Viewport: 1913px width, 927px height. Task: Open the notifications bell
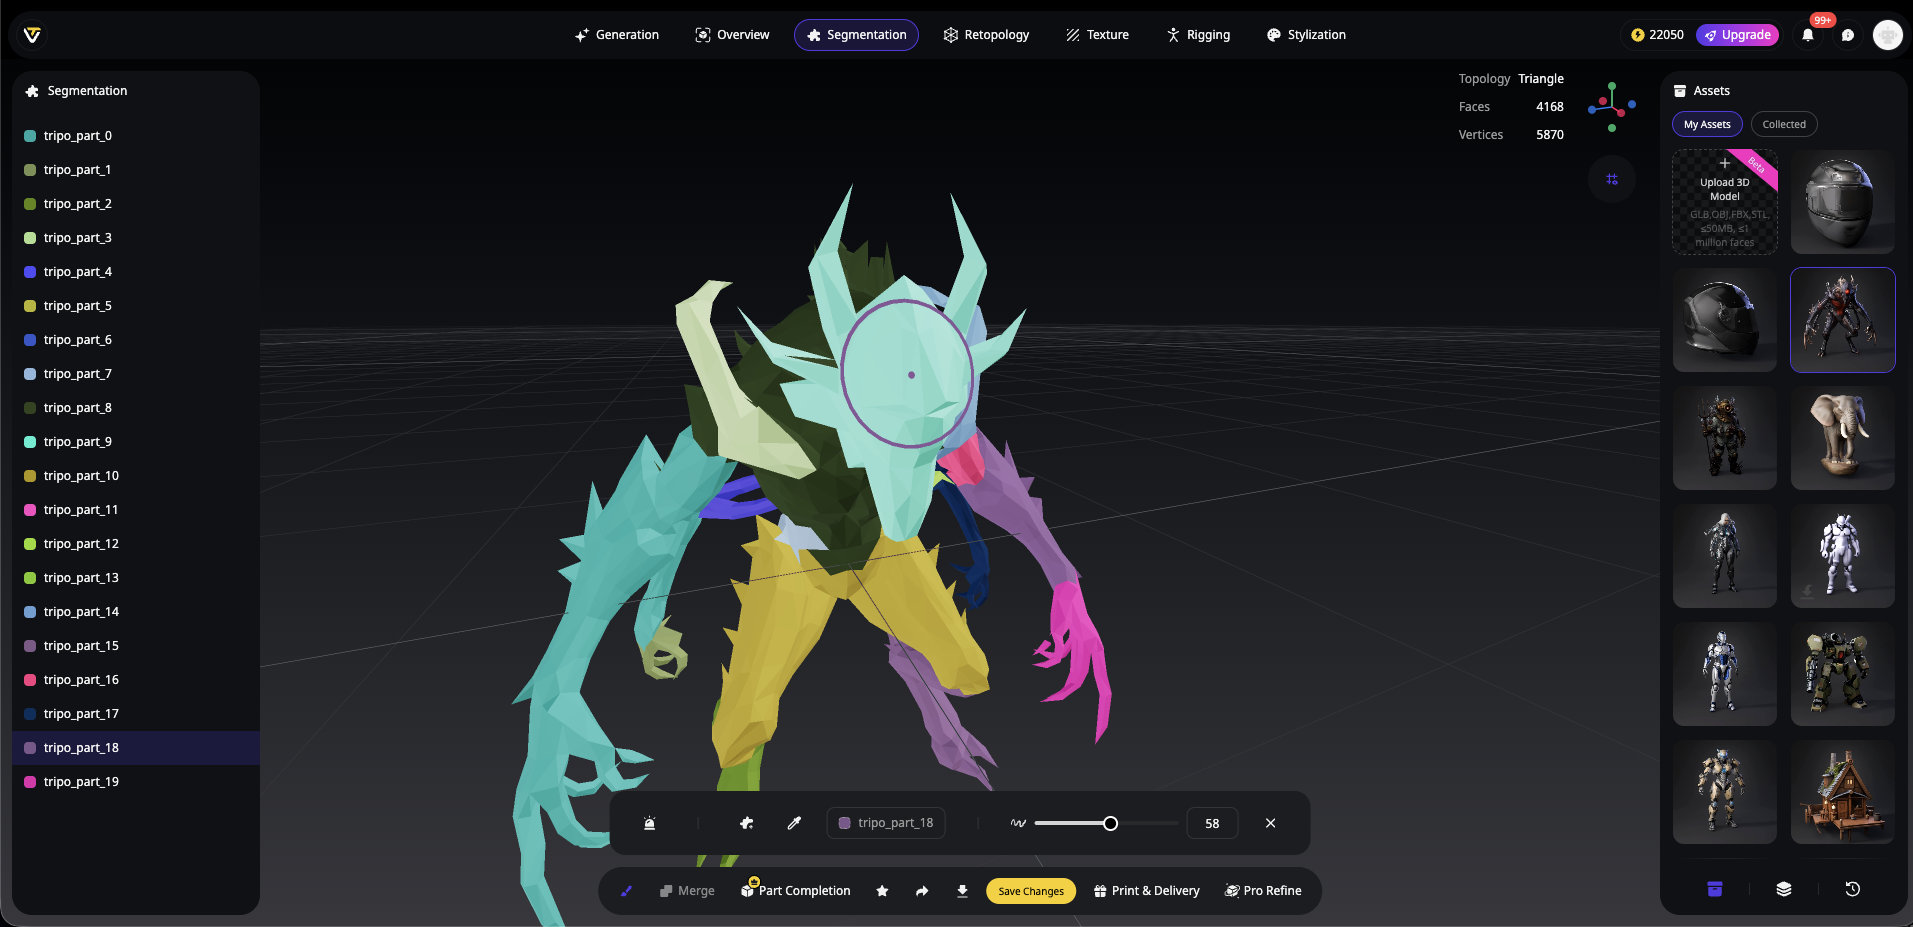(1808, 35)
